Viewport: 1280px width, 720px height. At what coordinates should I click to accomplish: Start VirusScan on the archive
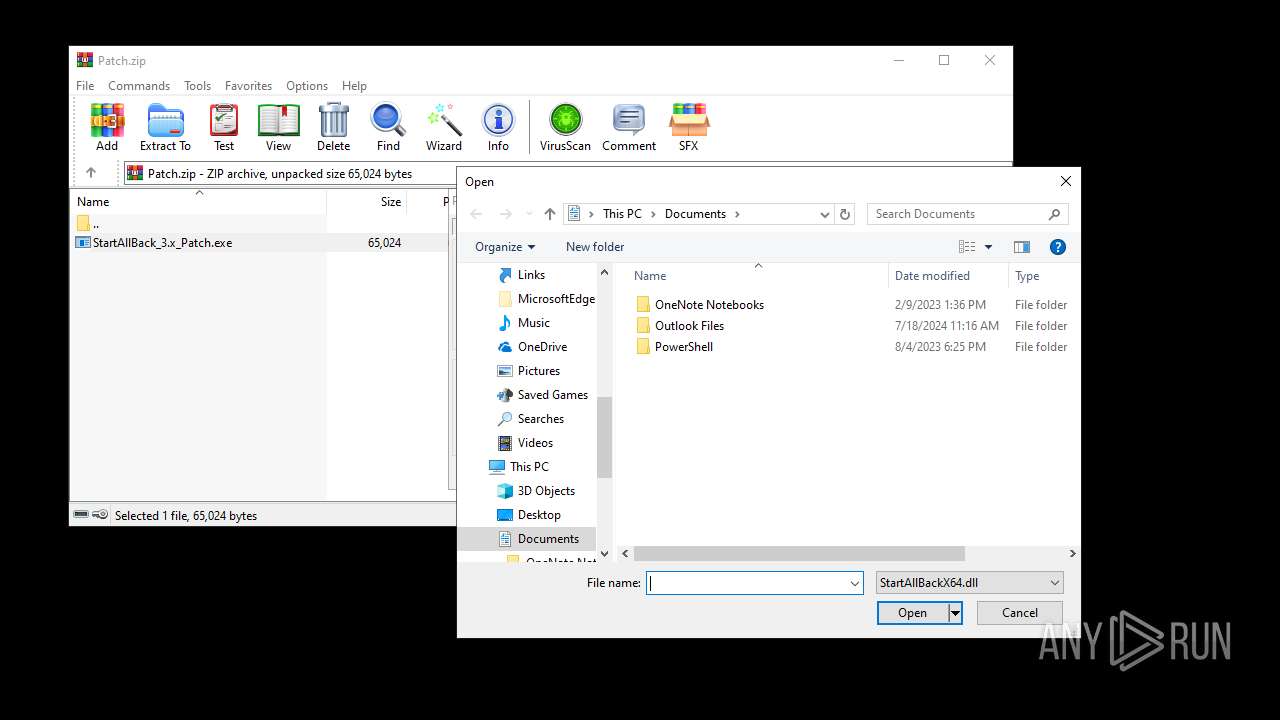pyautogui.click(x=565, y=127)
